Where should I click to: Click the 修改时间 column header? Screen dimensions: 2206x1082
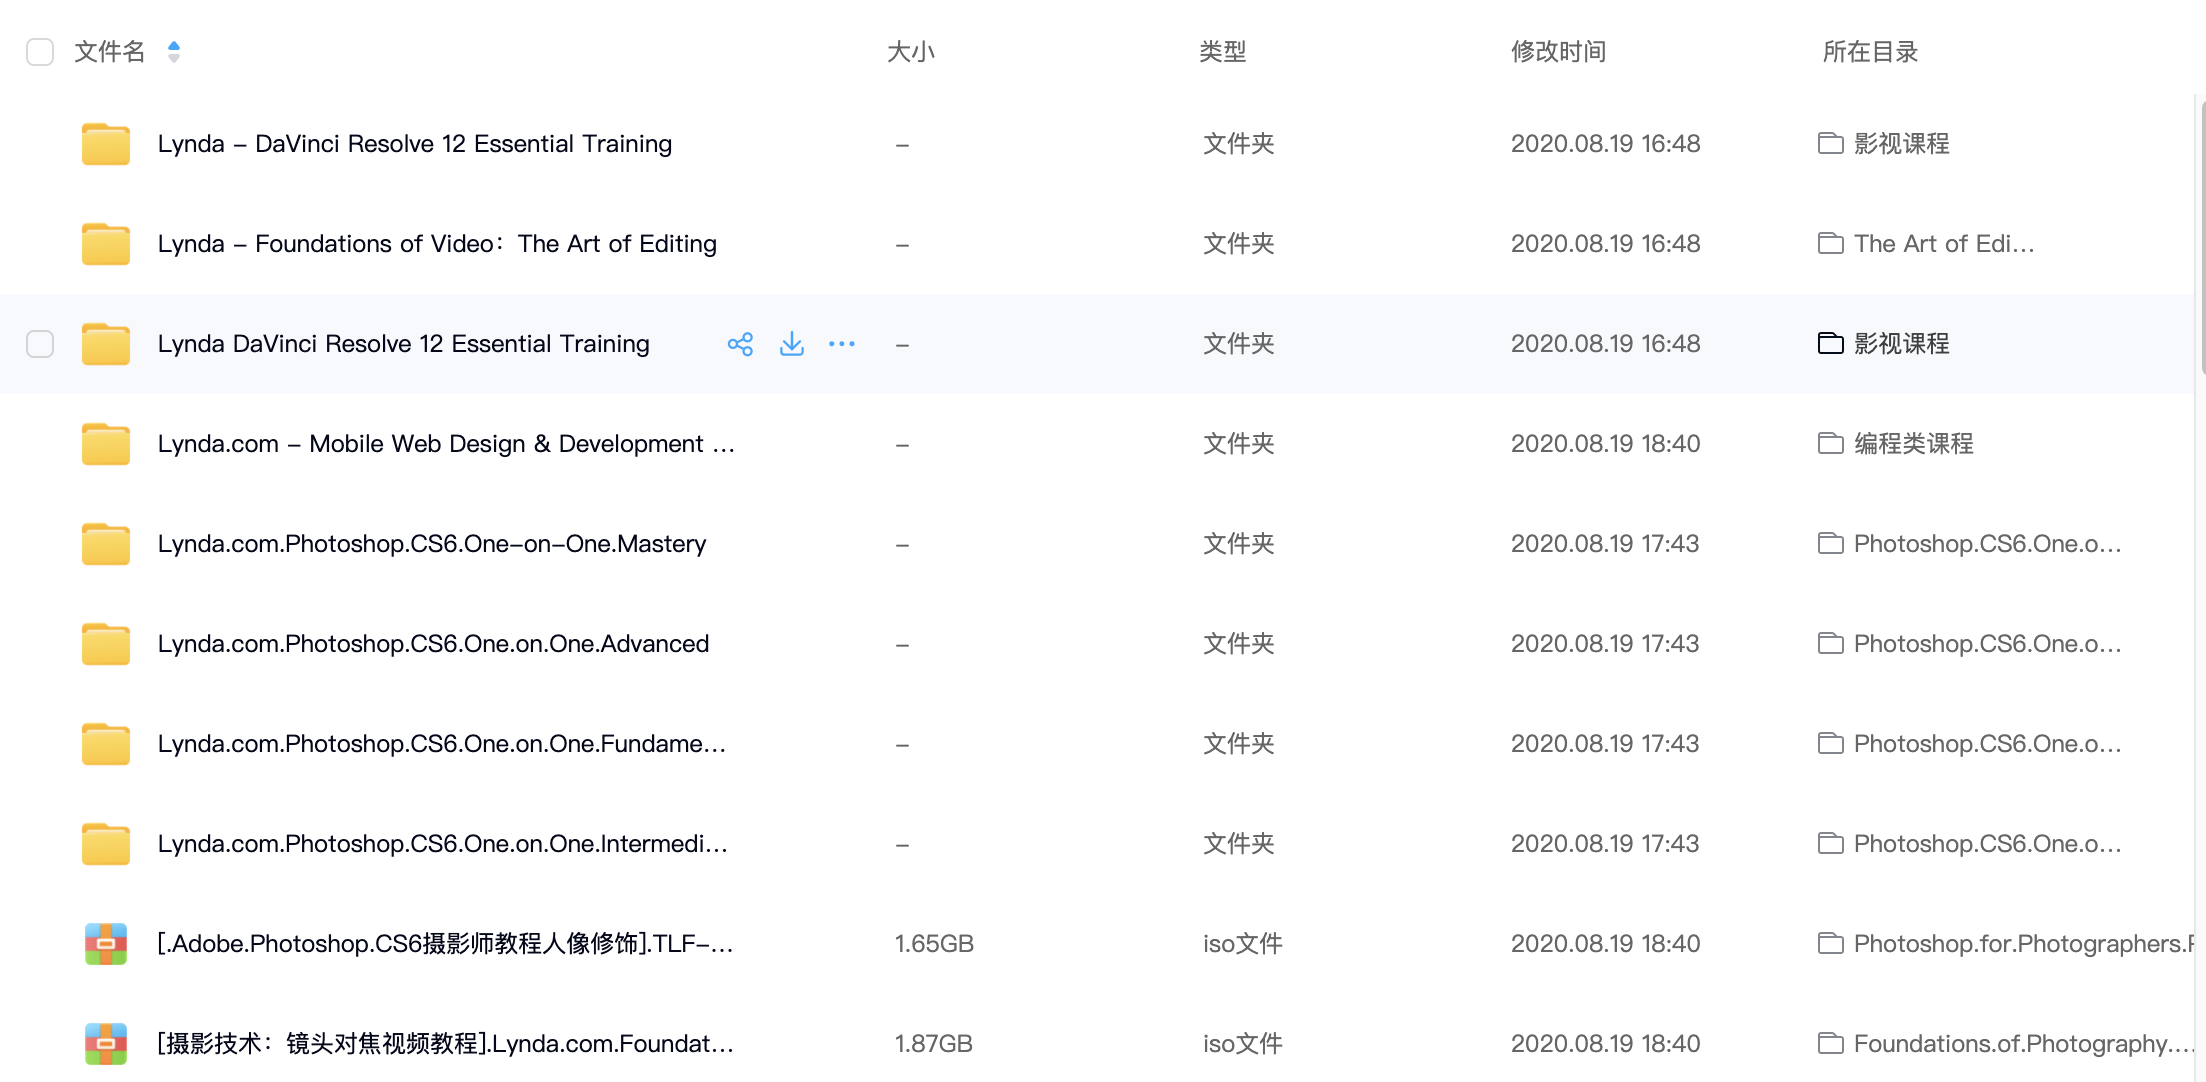(1558, 52)
